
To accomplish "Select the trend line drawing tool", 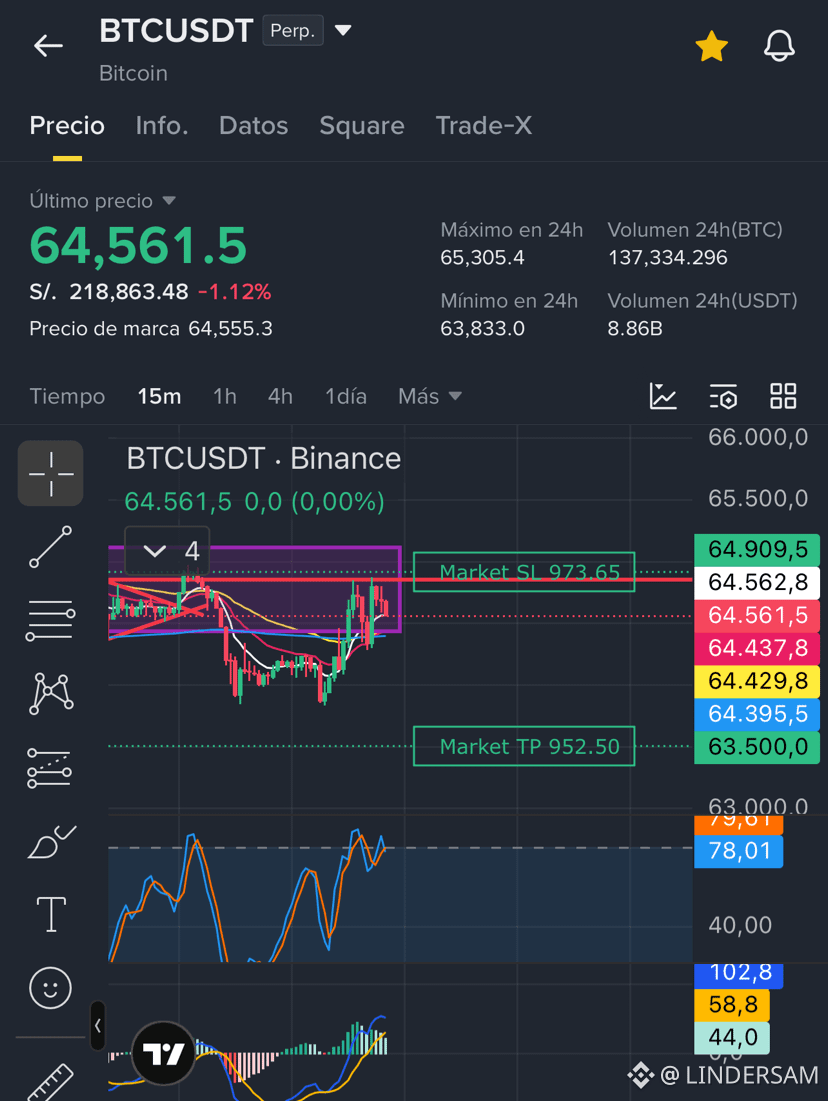I will click(51, 546).
